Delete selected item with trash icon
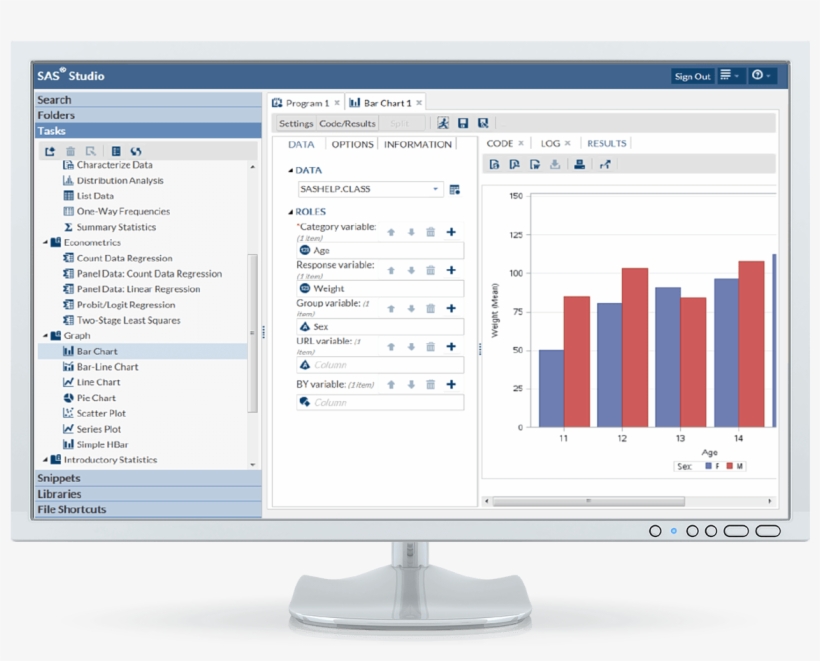This screenshot has width=820, height=661. pyautogui.click(x=71, y=150)
